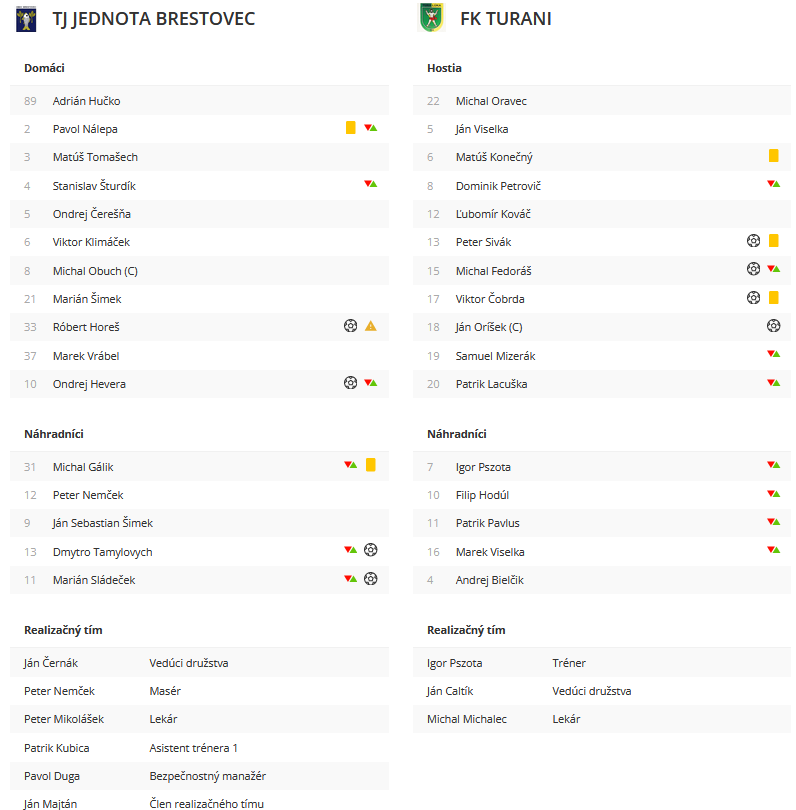Screen dimensions: 796x810
Task: Click Matúš Konečný's yellow card icon
Action: click(773, 155)
